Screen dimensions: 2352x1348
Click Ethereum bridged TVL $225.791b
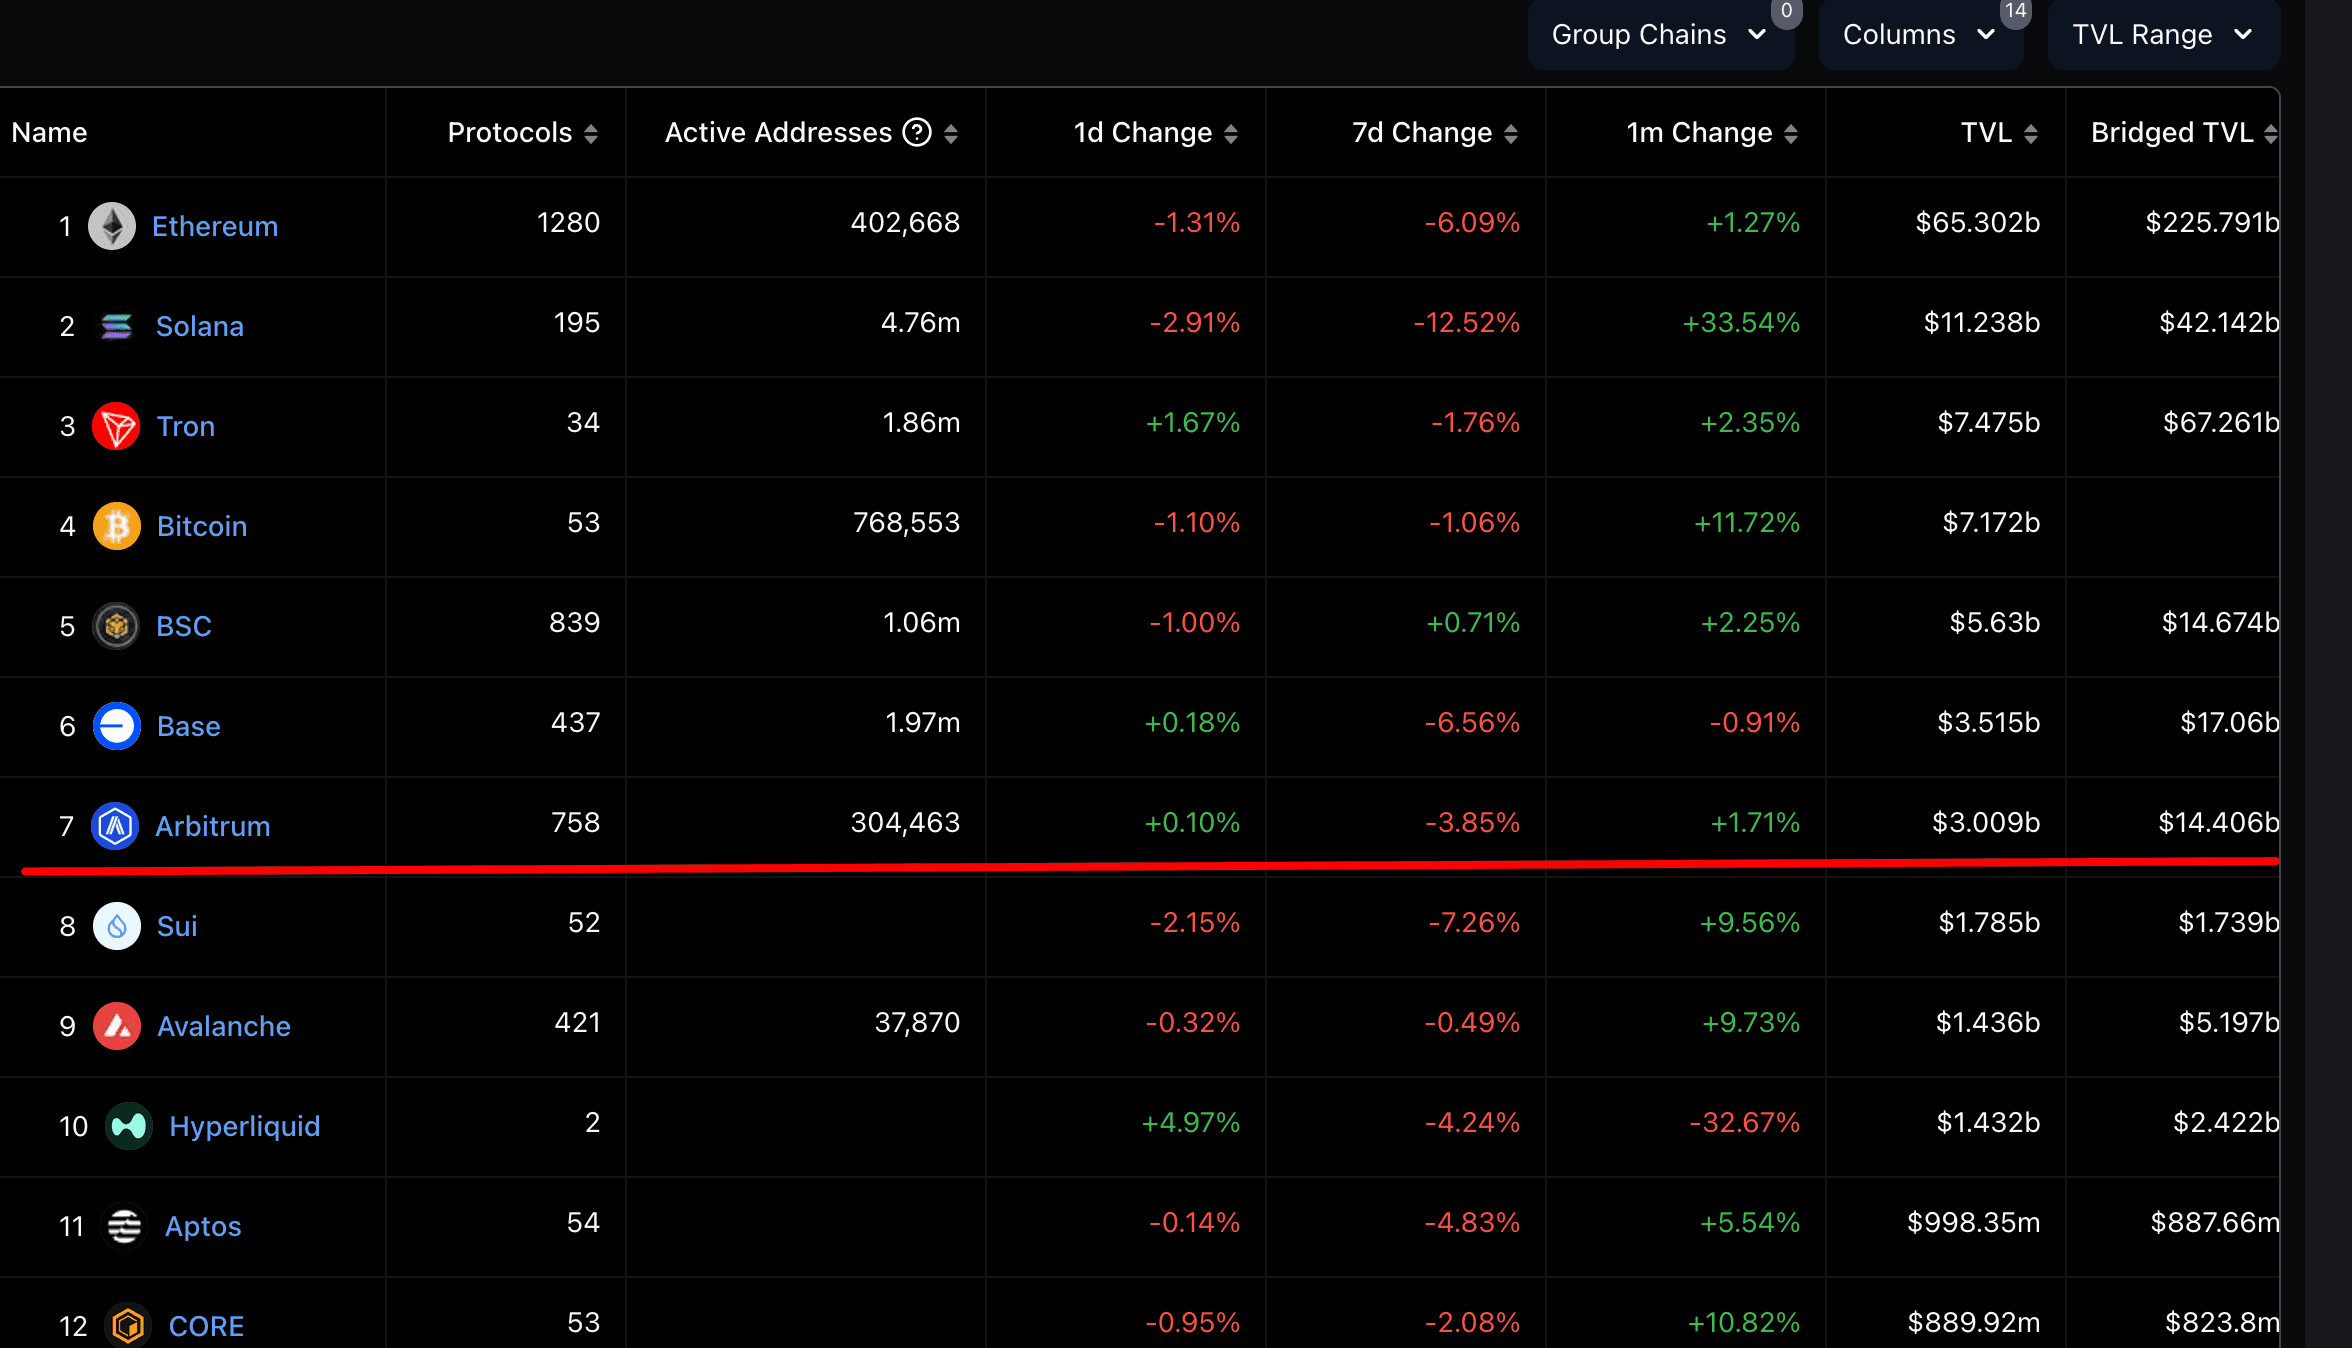[2212, 222]
